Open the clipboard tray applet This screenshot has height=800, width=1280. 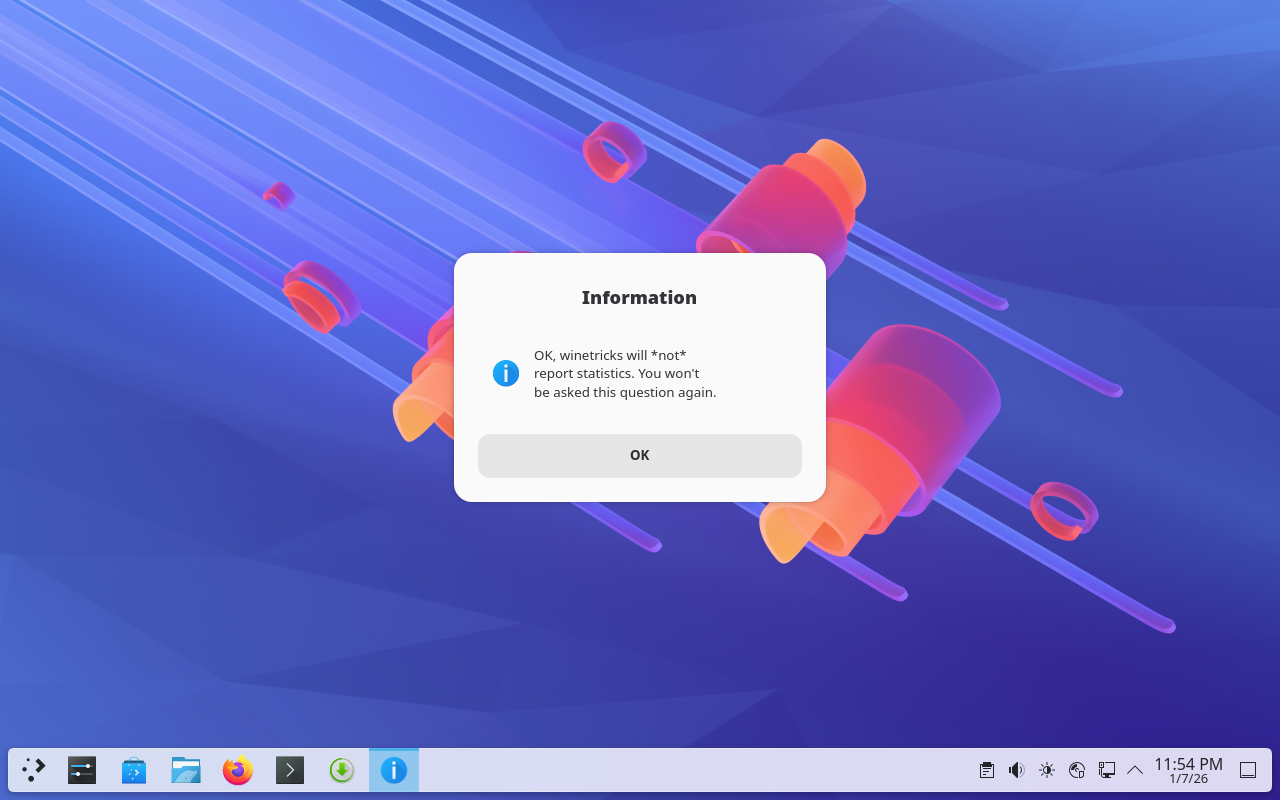[987, 770]
